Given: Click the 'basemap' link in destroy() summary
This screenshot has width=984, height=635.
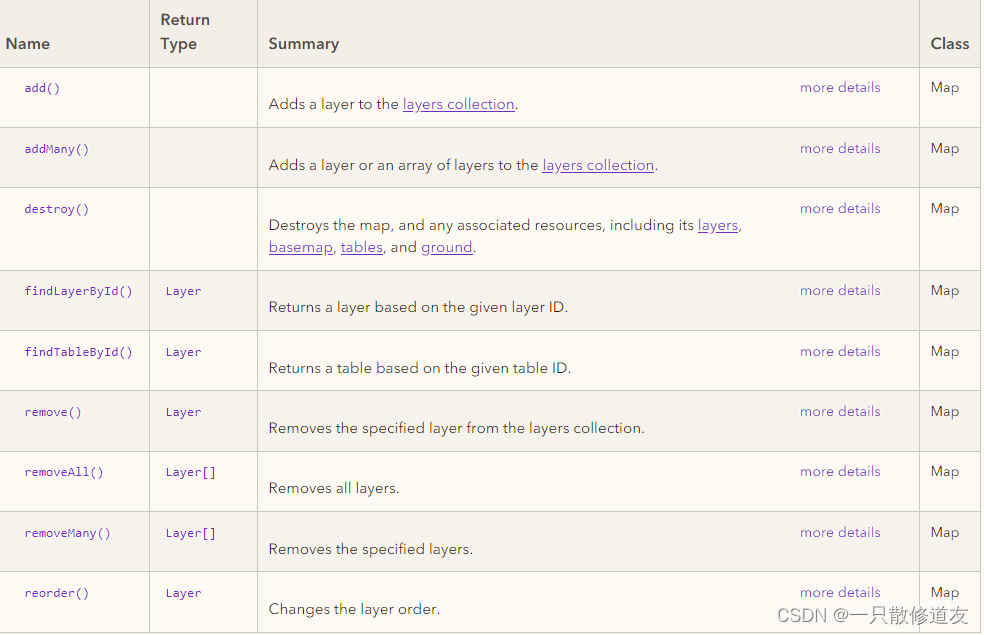Looking at the screenshot, I should (x=300, y=247).
